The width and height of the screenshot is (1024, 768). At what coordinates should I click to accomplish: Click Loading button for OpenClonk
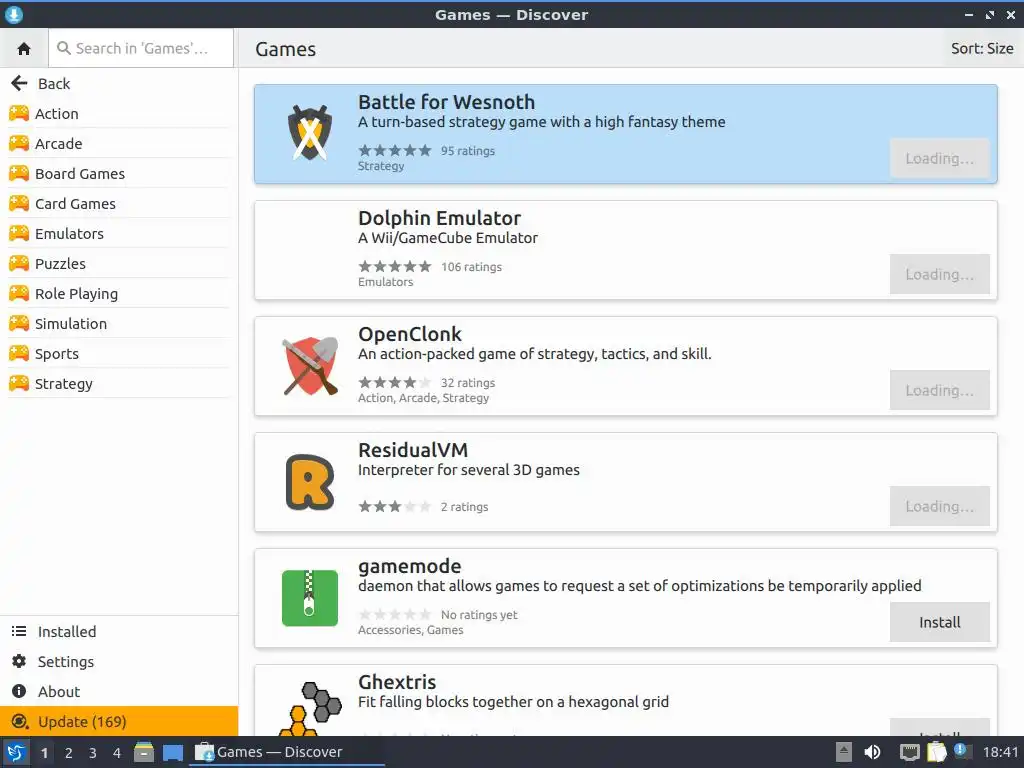coord(940,391)
